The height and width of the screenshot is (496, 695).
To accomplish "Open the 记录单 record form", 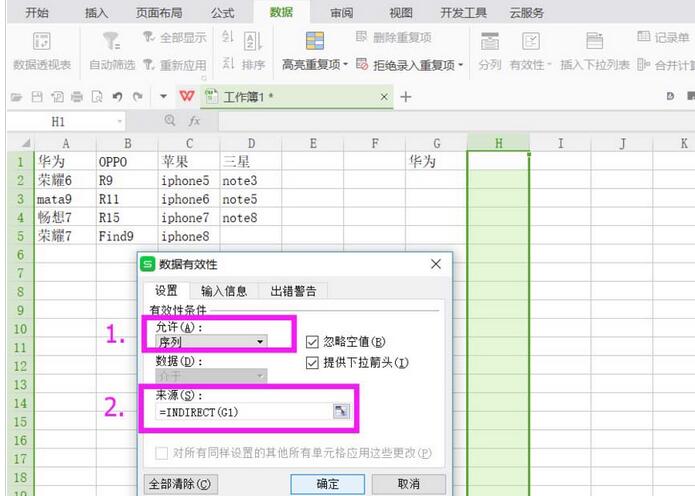I will point(663,38).
